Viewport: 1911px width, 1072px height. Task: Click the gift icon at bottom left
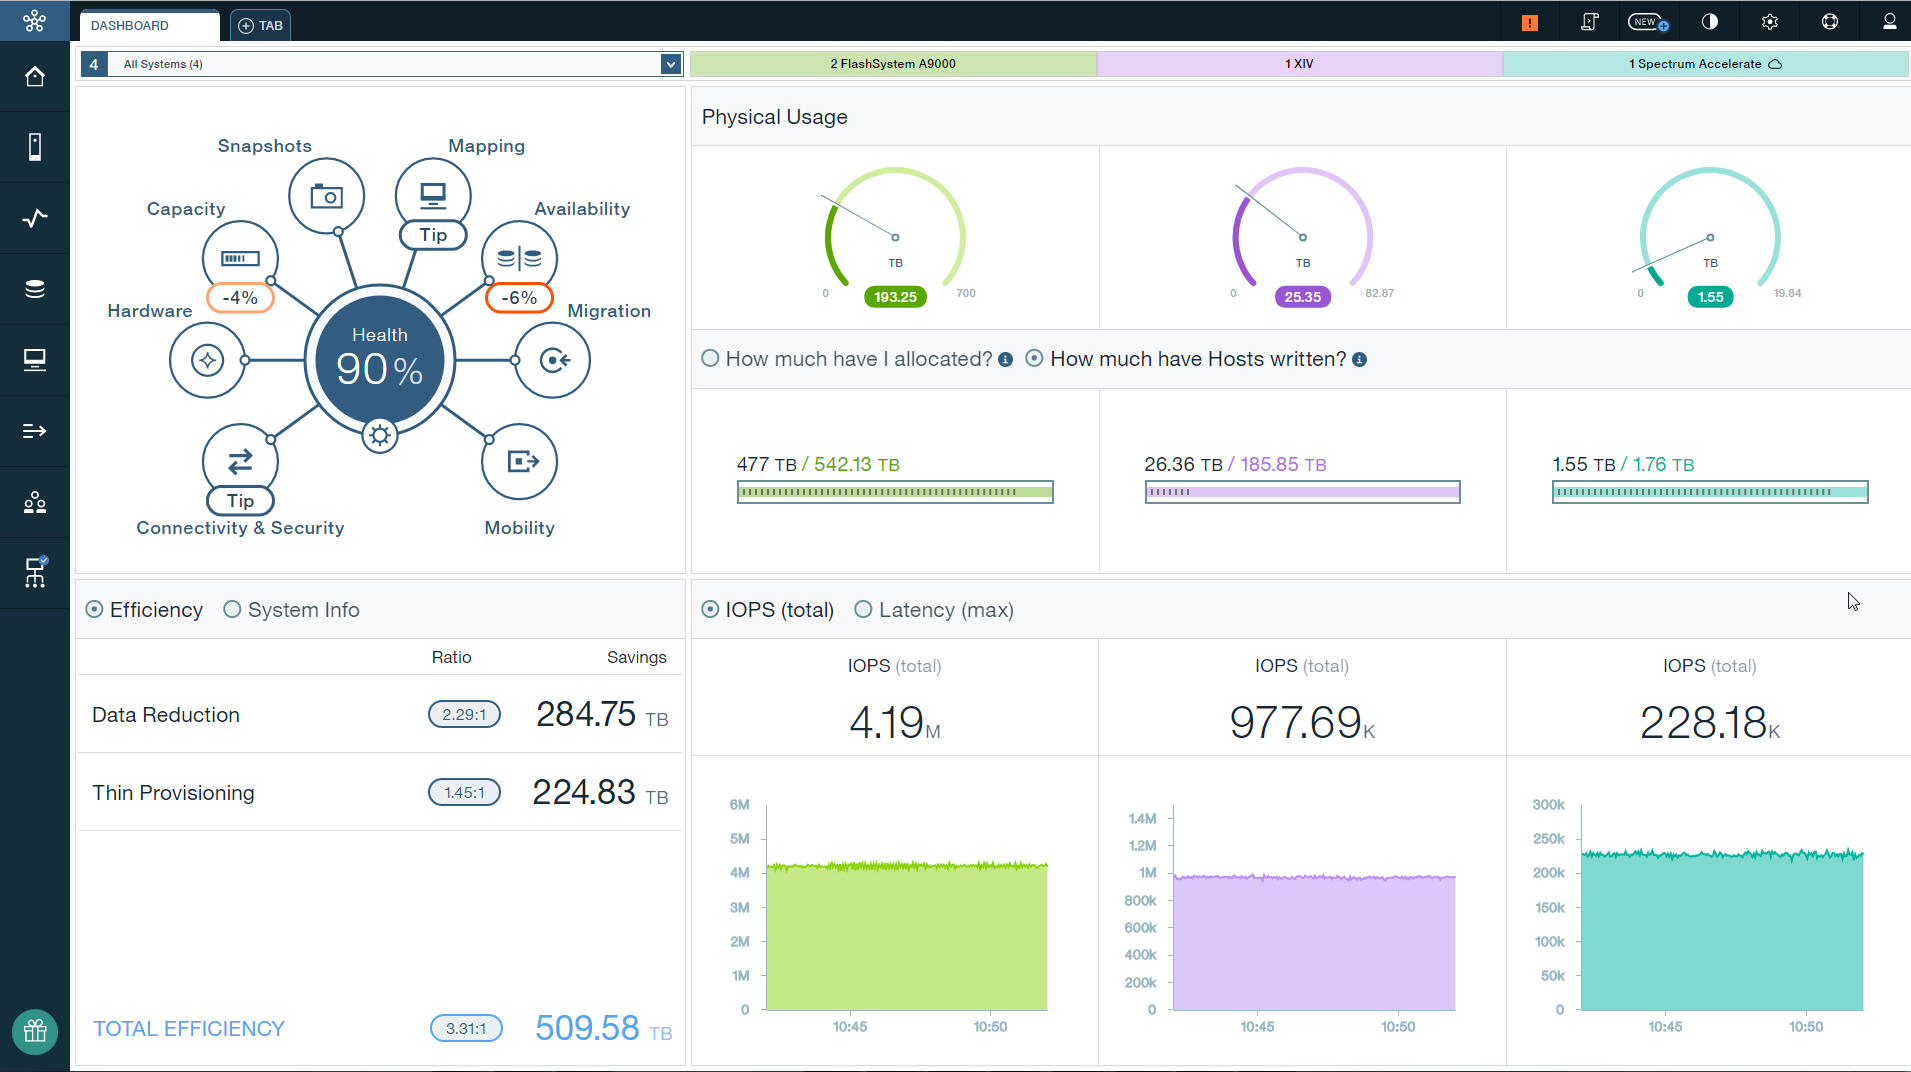35,1031
